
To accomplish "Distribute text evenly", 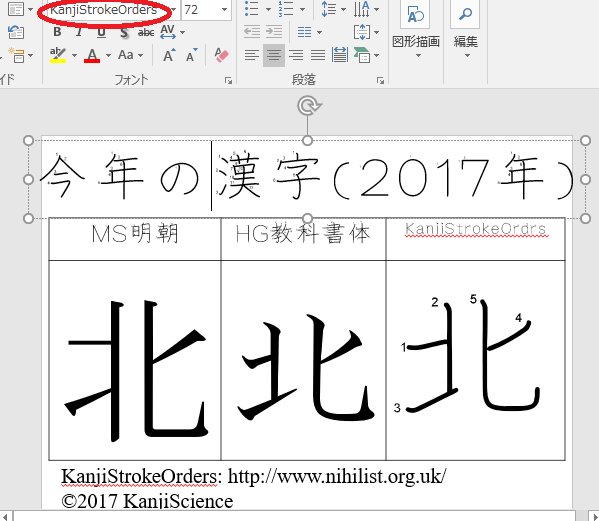I will tap(340, 55).
